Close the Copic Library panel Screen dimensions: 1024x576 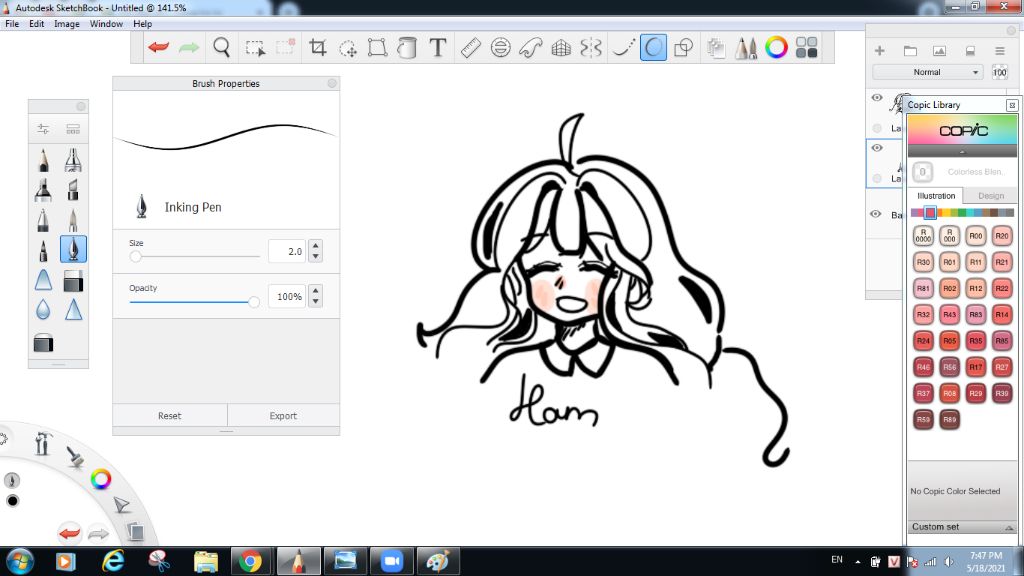pyautogui.click(x=1012, y=105)
